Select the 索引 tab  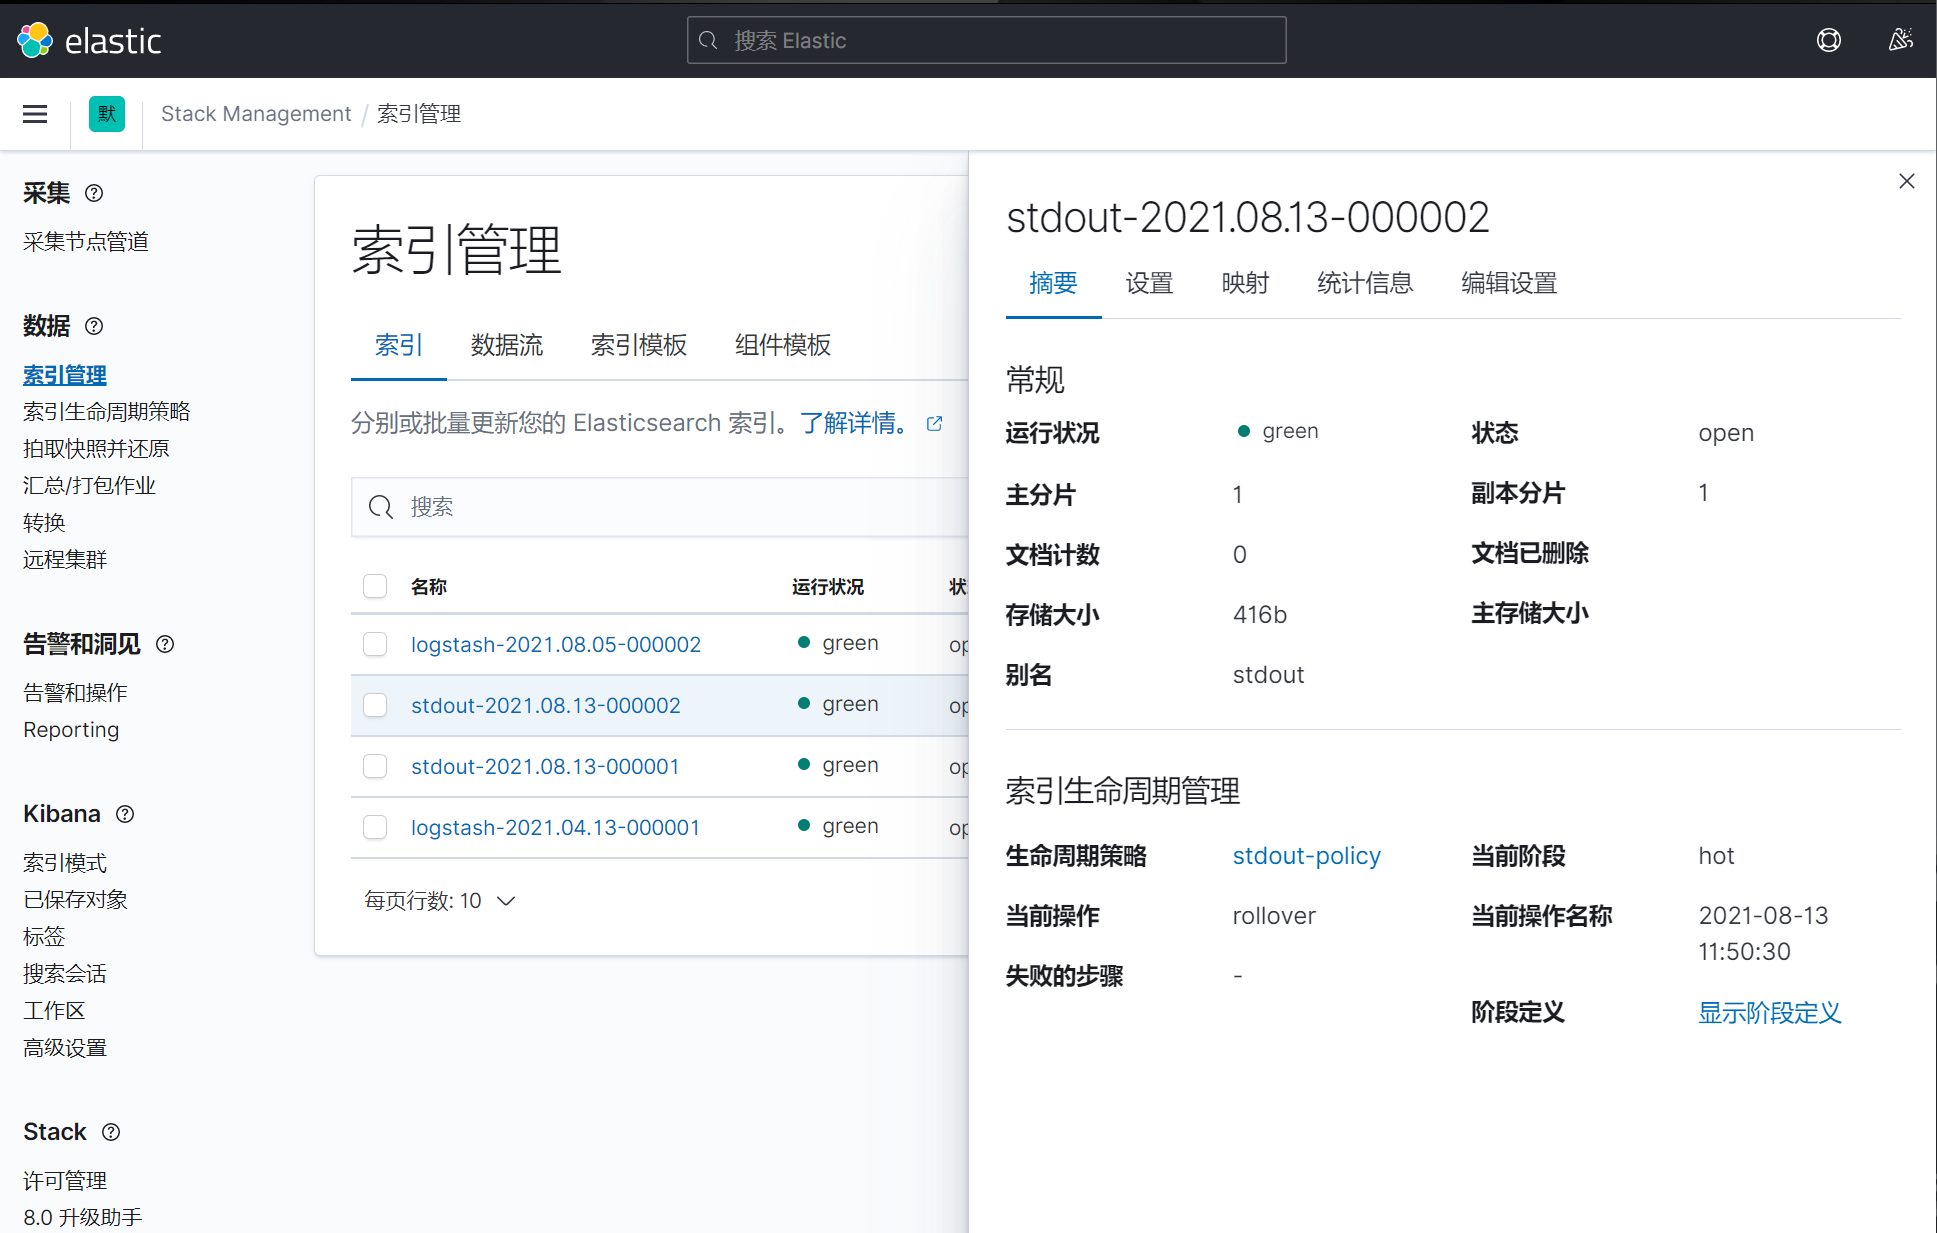pyautogui.click(x=399, y=345)
